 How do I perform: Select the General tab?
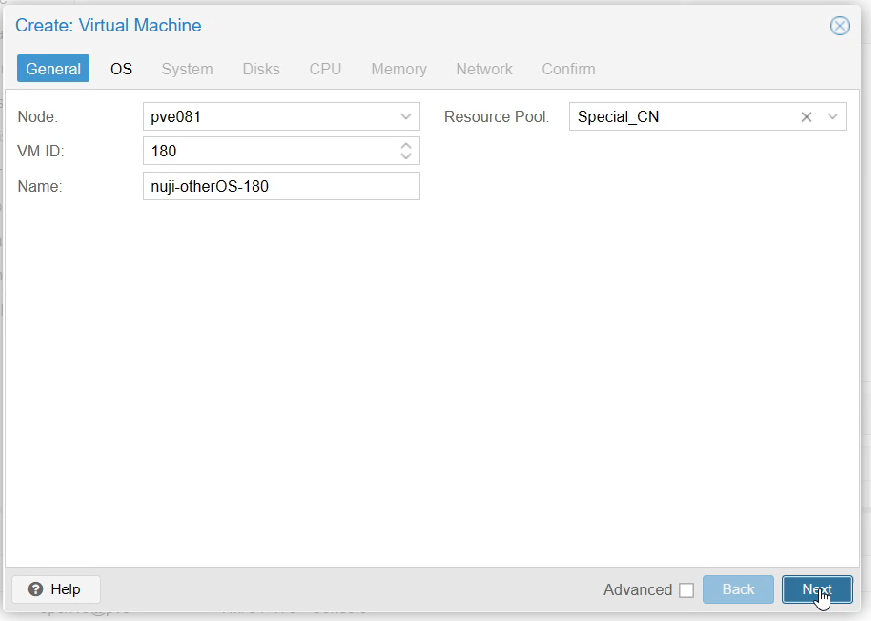tap(52, 68)
